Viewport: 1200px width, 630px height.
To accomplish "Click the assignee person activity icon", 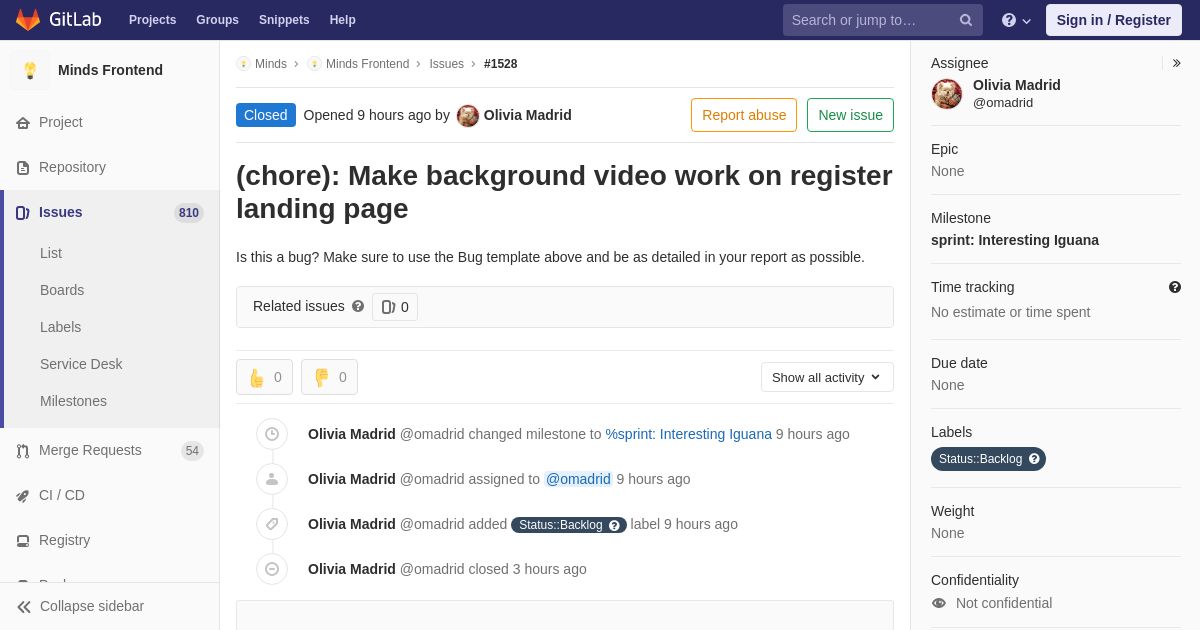I will 272,479.
